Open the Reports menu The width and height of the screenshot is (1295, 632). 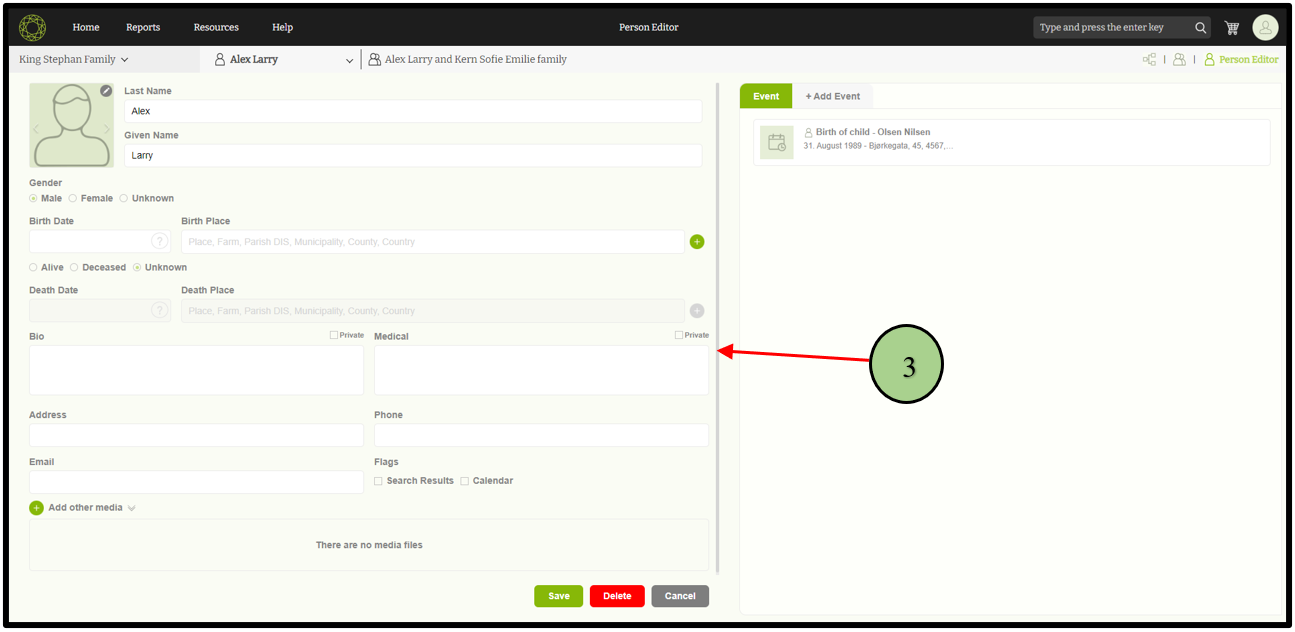[143, 28]
